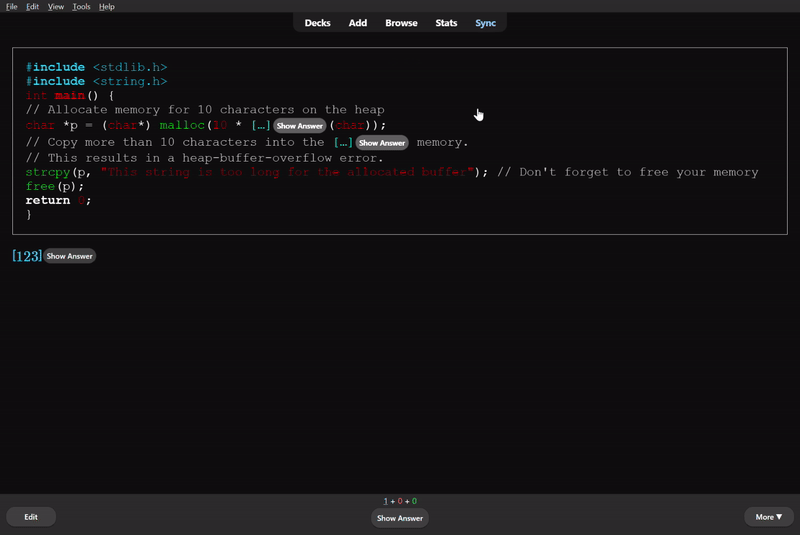Click '#include <stdlib.h>' line
Viewport: 800px width, 535px height.
96,67
